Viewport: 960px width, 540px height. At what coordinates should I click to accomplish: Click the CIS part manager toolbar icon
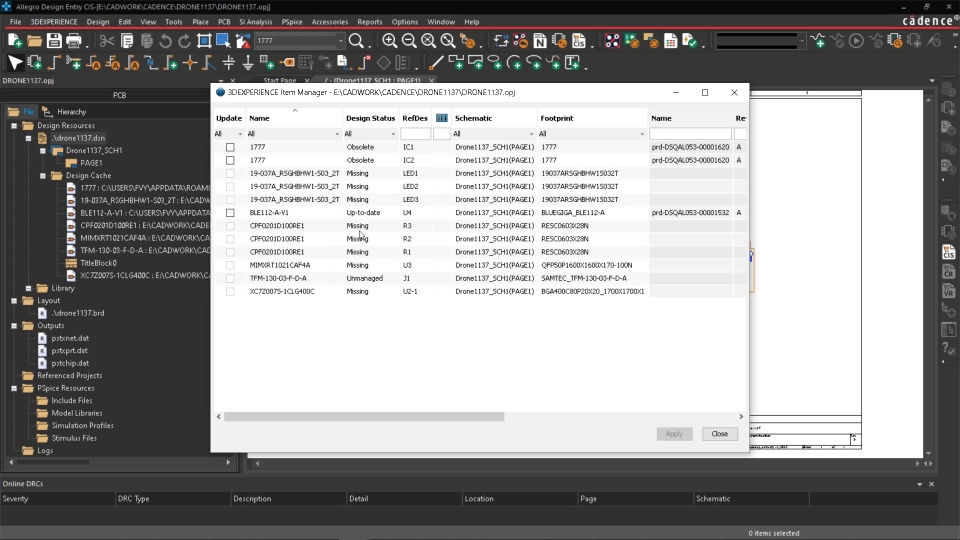coord(579,41)
